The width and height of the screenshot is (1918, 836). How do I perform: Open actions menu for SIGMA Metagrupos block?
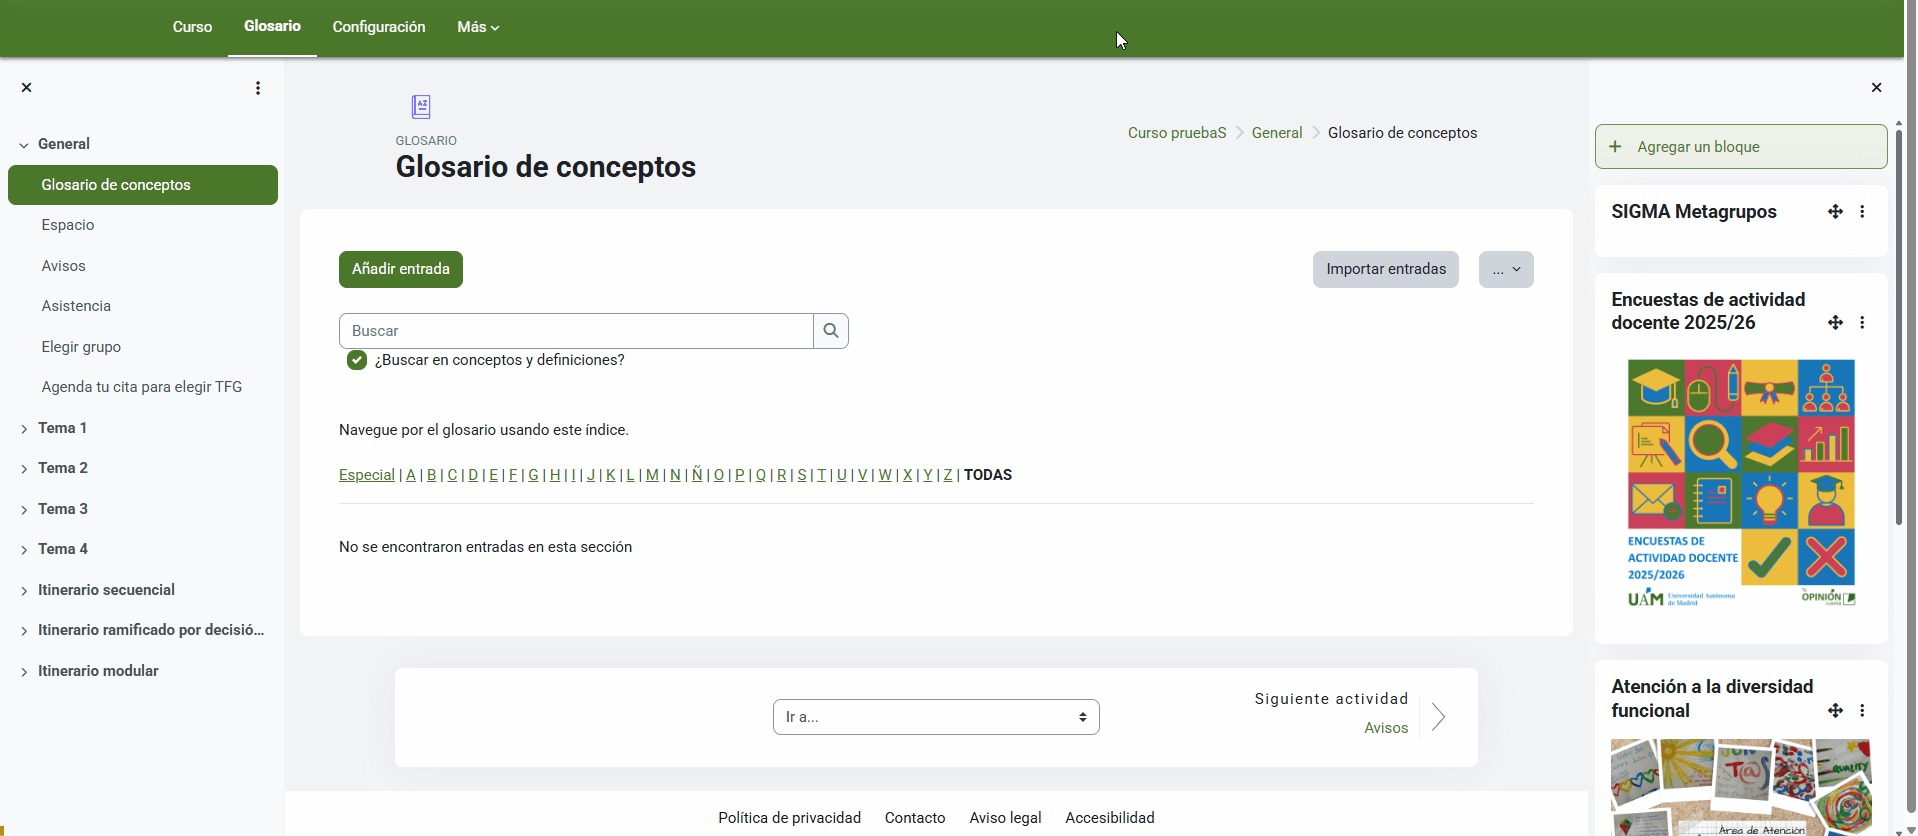click(1862, 212)
